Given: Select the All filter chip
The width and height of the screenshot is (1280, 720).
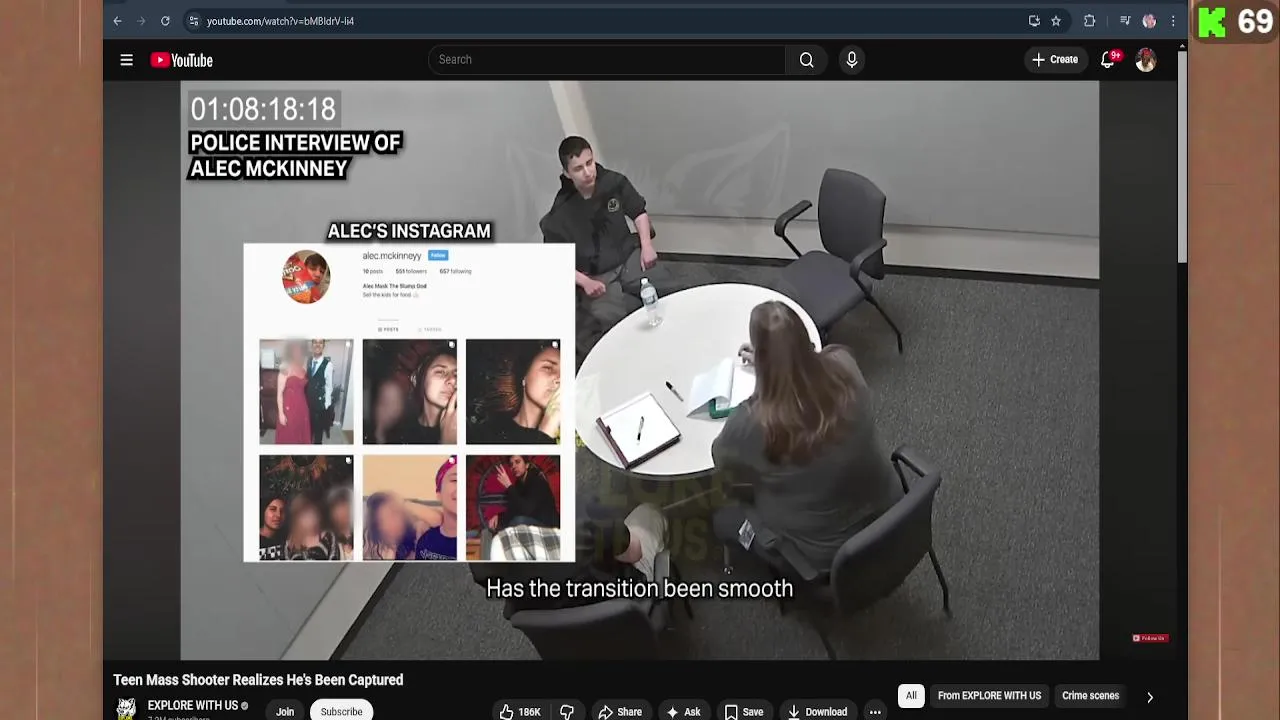Looking at the screenshot, I should (911, 696).
